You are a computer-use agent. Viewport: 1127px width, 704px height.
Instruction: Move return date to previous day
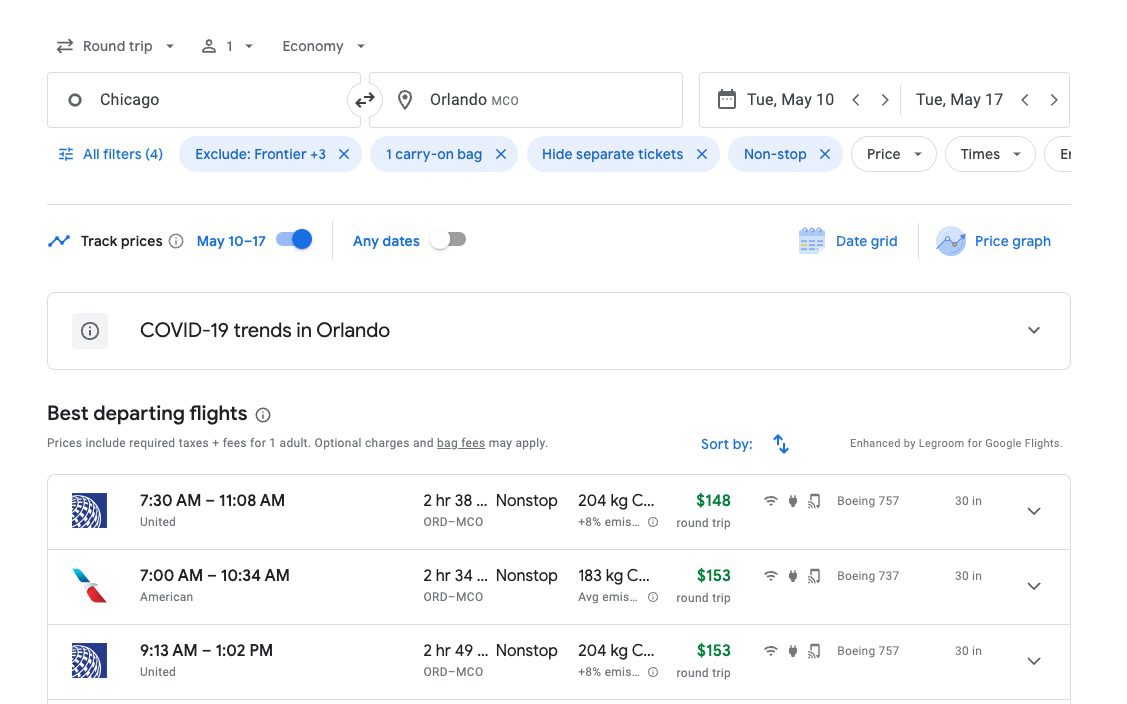coord(1025,100)
